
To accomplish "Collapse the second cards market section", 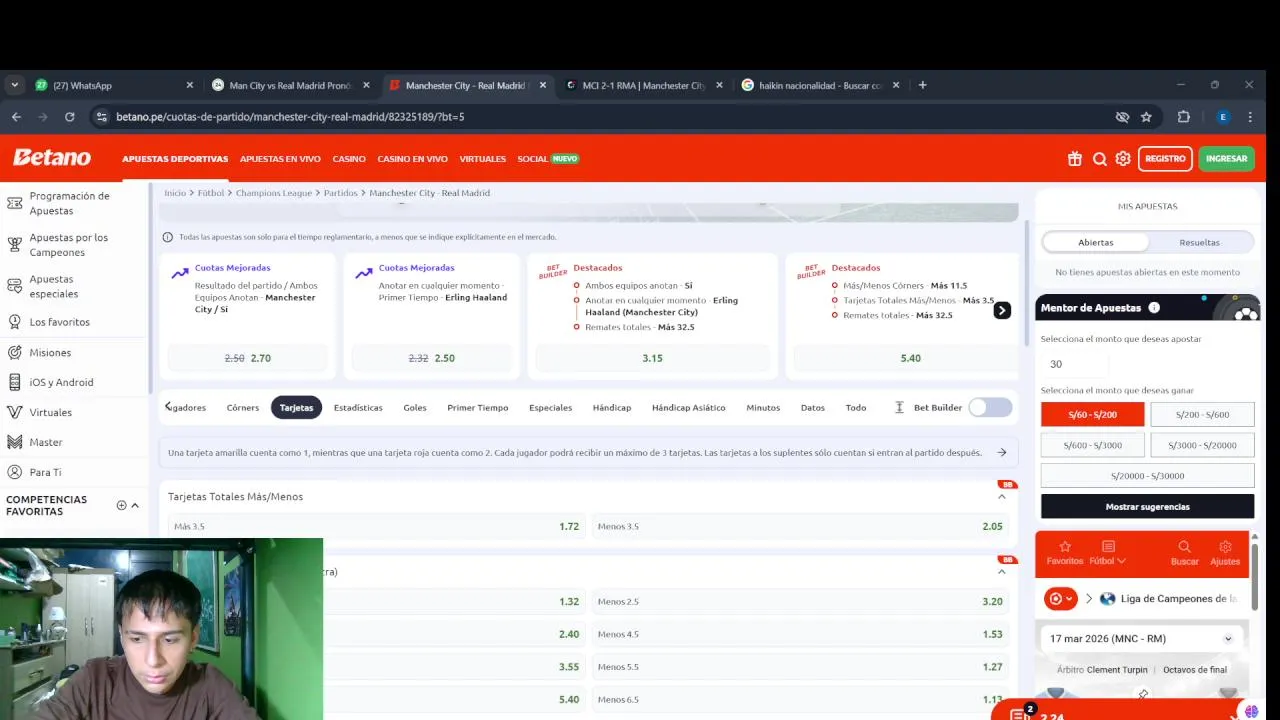I will coord(1001,572).
